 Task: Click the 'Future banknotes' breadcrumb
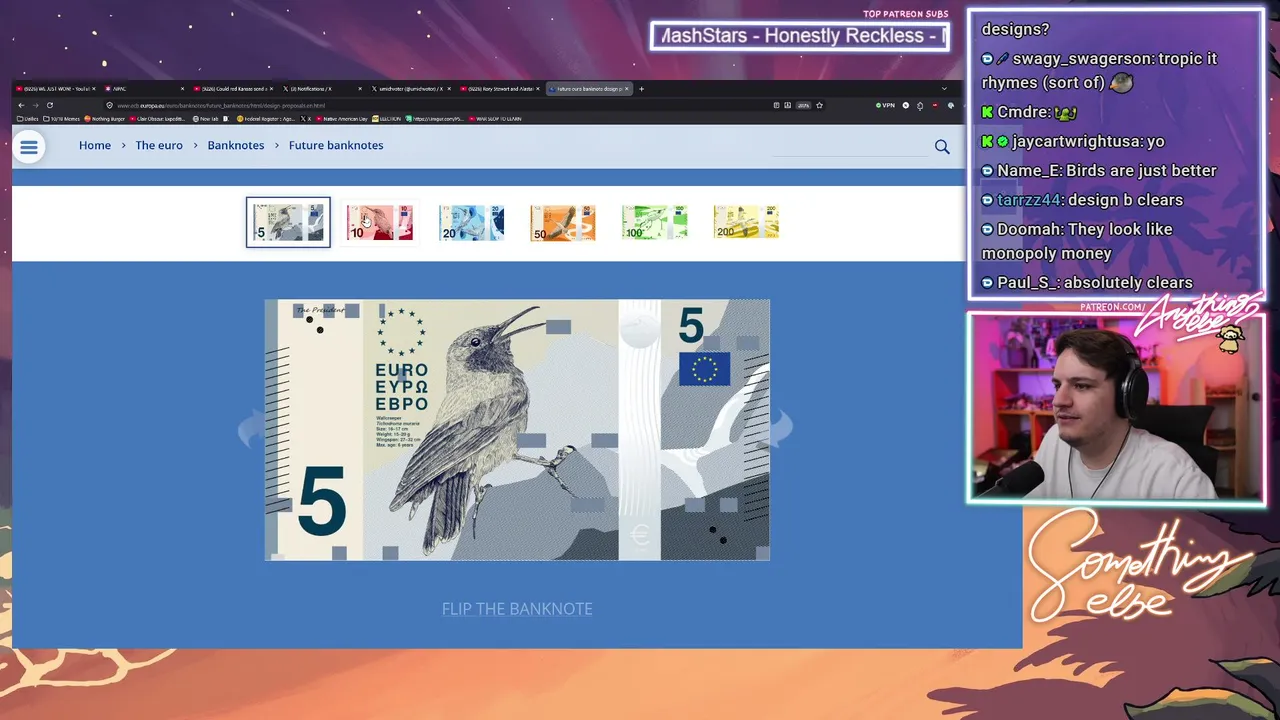tap(336, 145)
